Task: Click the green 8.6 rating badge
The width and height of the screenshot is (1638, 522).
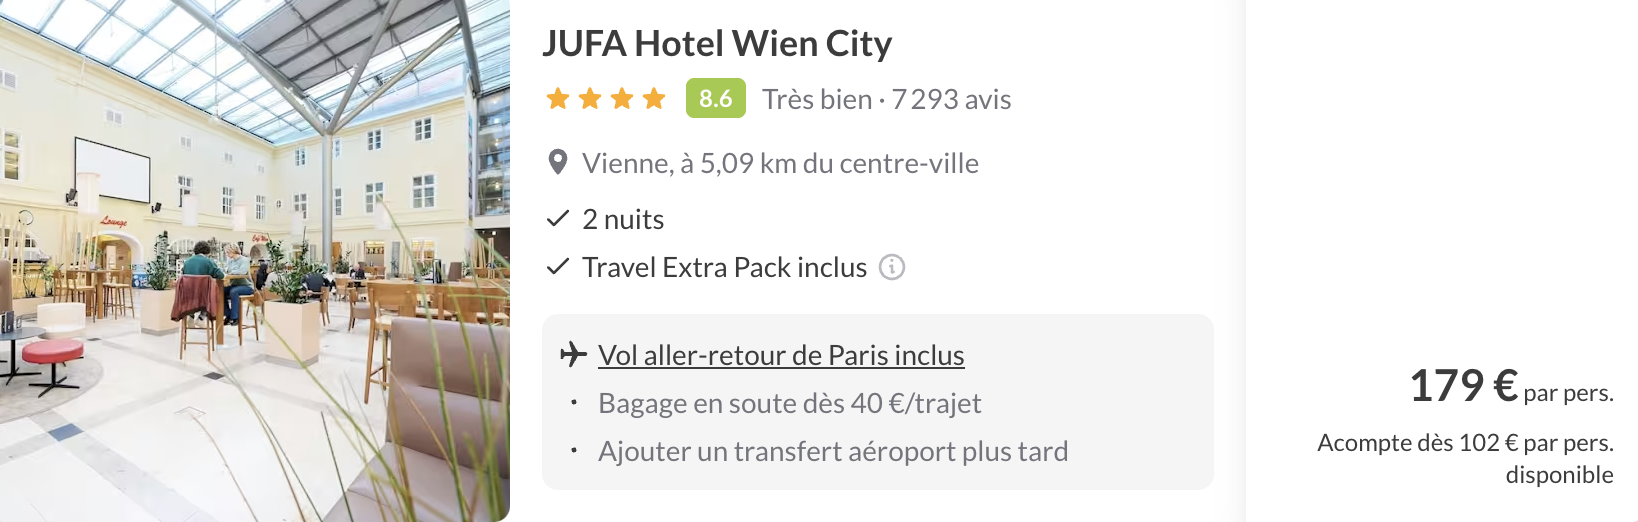Action: tap(715, 98)
